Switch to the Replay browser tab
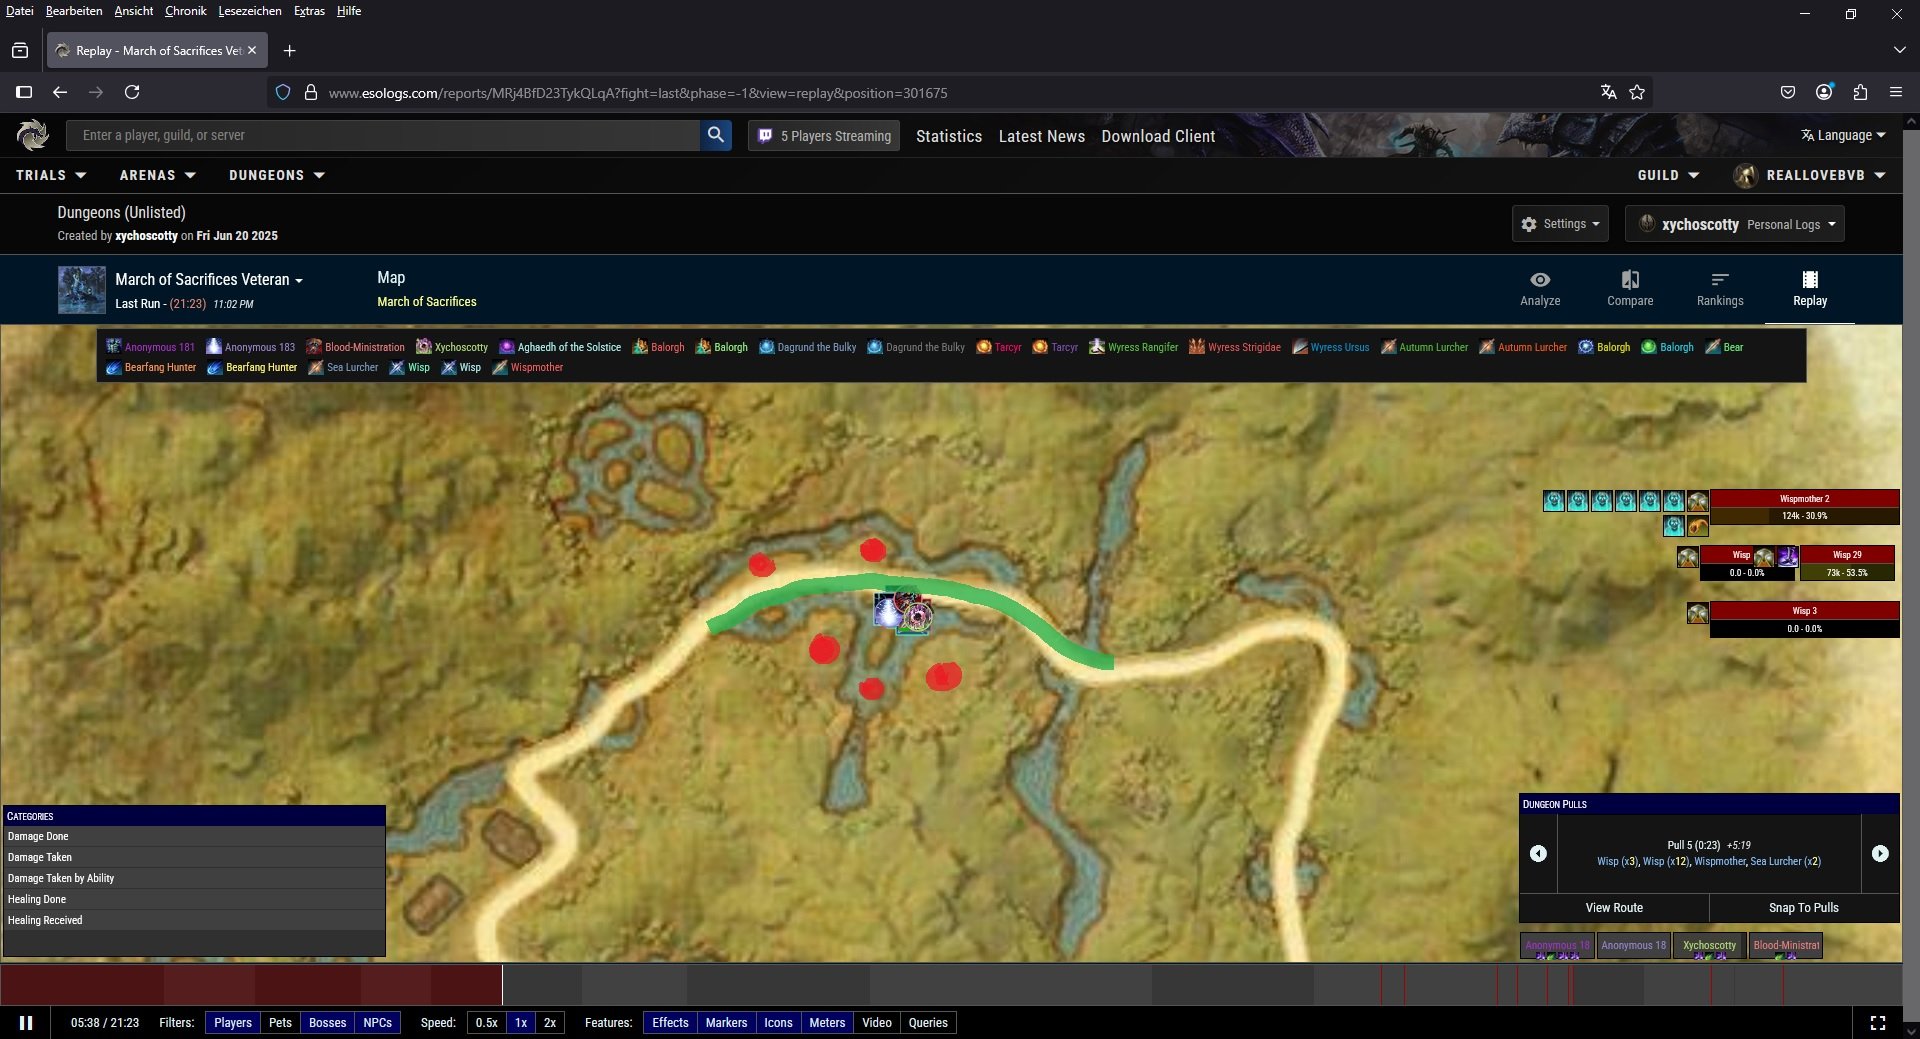The height and width of the screenshot is (1039, 1920). tap(157, 50)
